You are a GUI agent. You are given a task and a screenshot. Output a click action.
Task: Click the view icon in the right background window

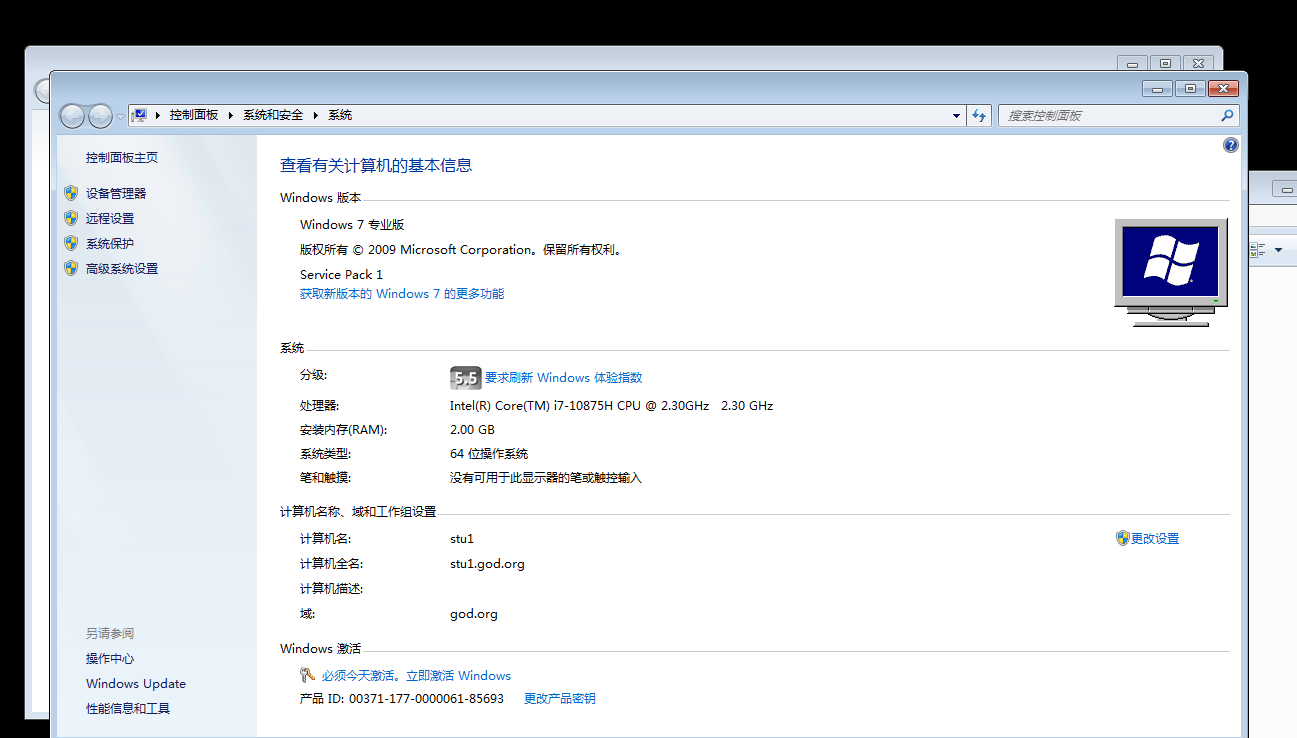pos(1258,250)
